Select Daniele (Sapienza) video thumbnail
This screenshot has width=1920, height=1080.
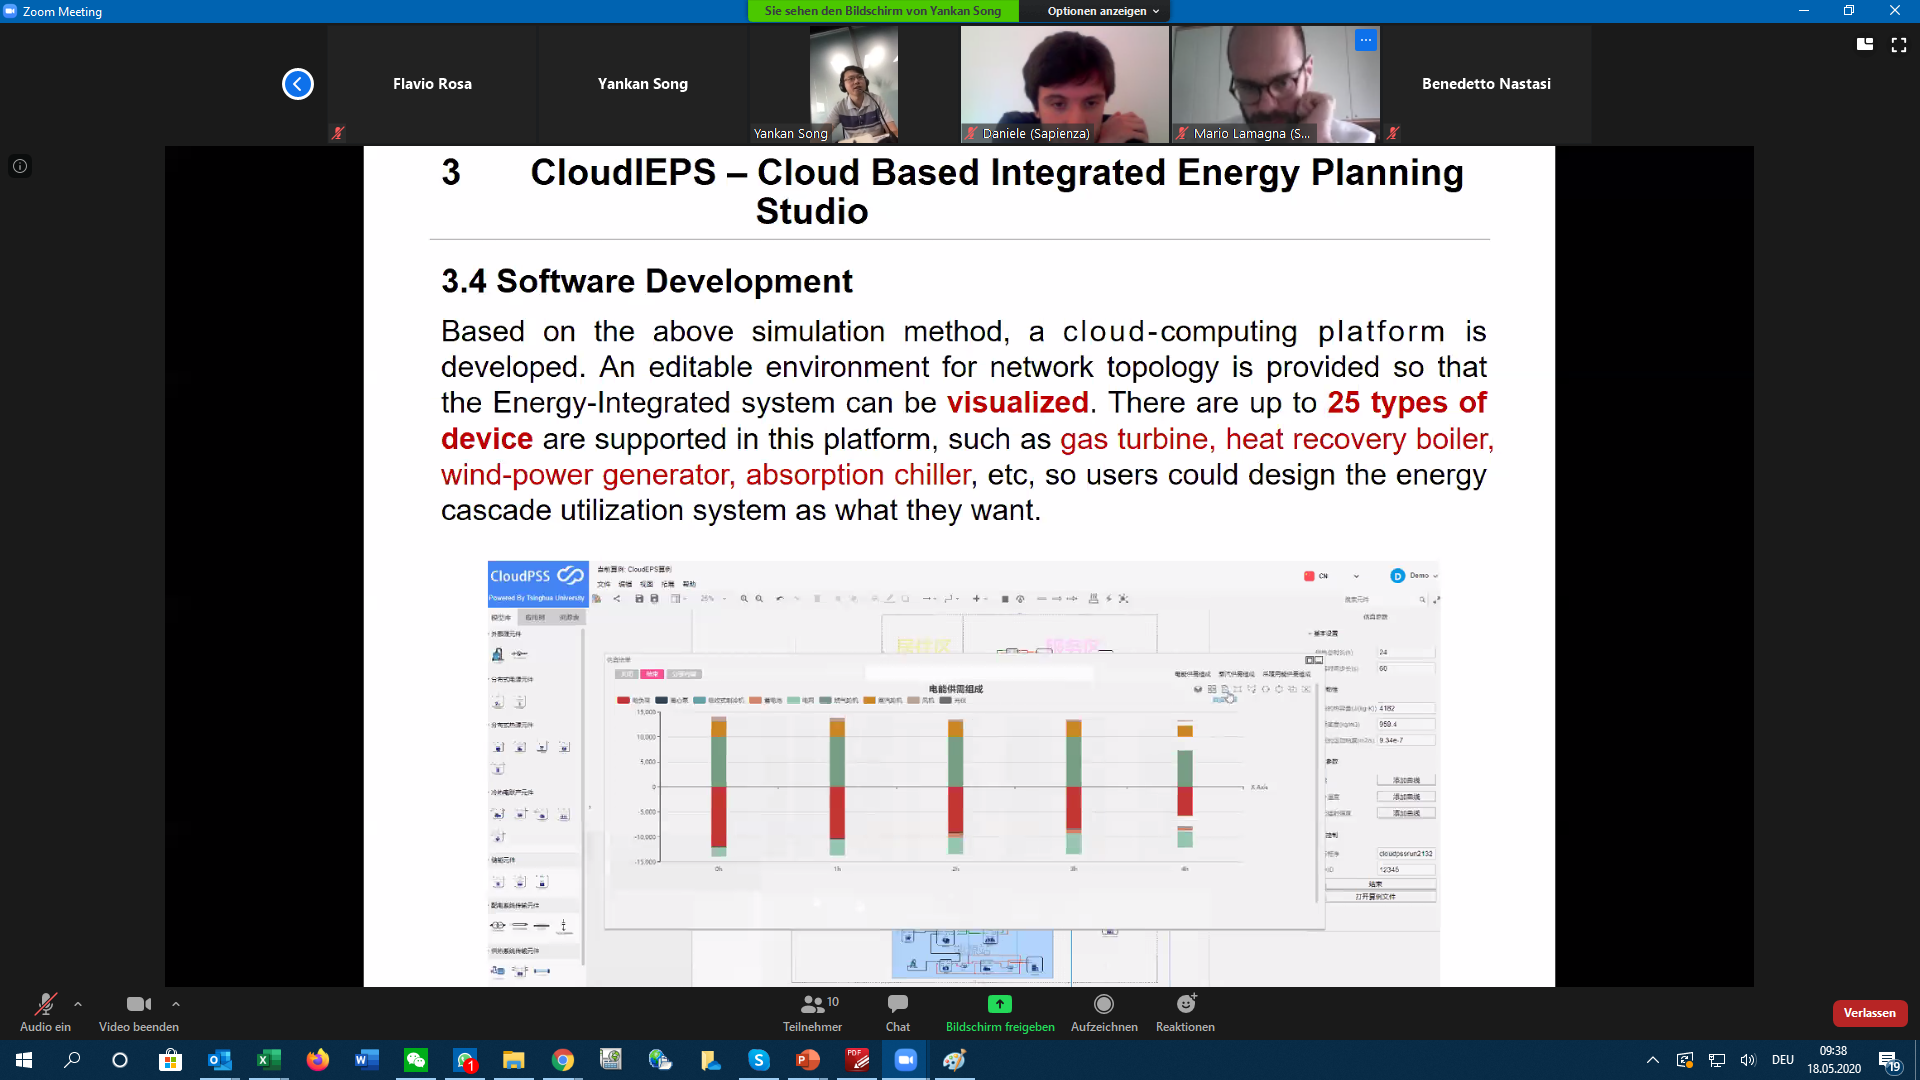1064,84
